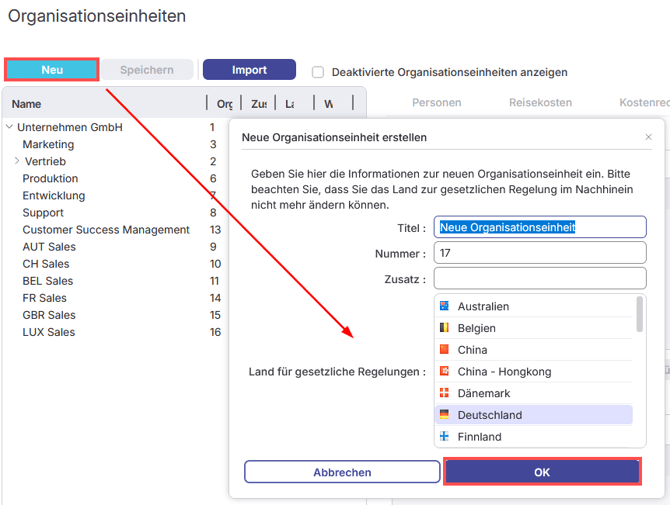Collapse the Unternehmen GmbH tree node
The image size is (670, 505).
tap(9, 128)
